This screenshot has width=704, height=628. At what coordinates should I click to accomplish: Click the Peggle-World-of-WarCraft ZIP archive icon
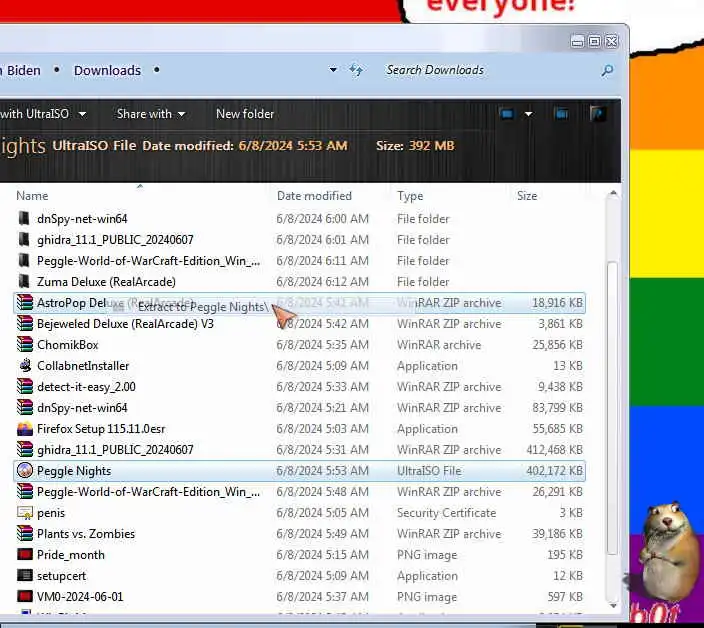[x=25, y=492]
